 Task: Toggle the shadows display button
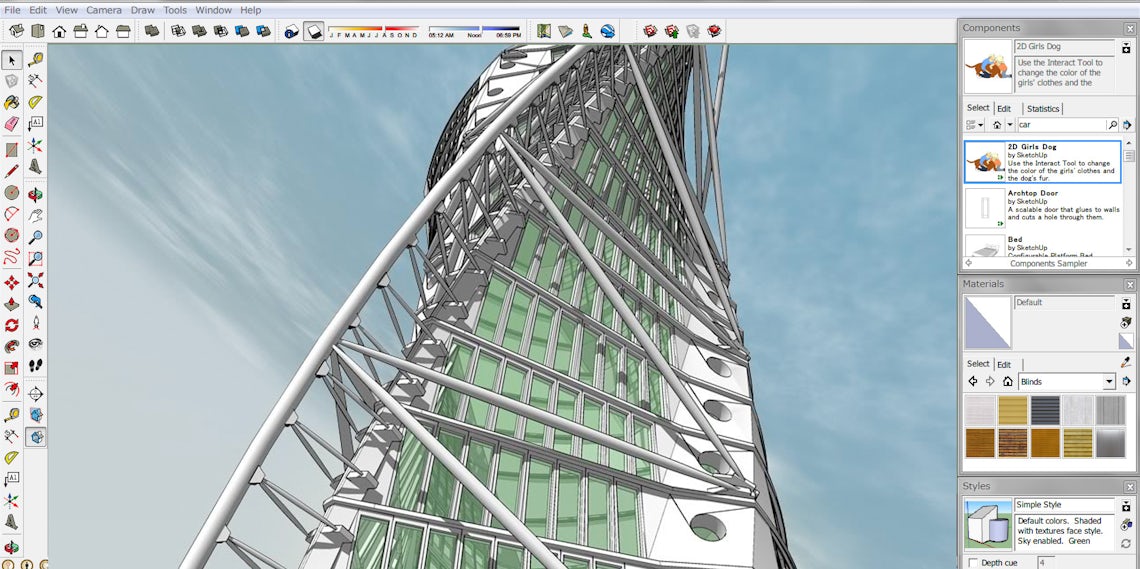[314, 32]
